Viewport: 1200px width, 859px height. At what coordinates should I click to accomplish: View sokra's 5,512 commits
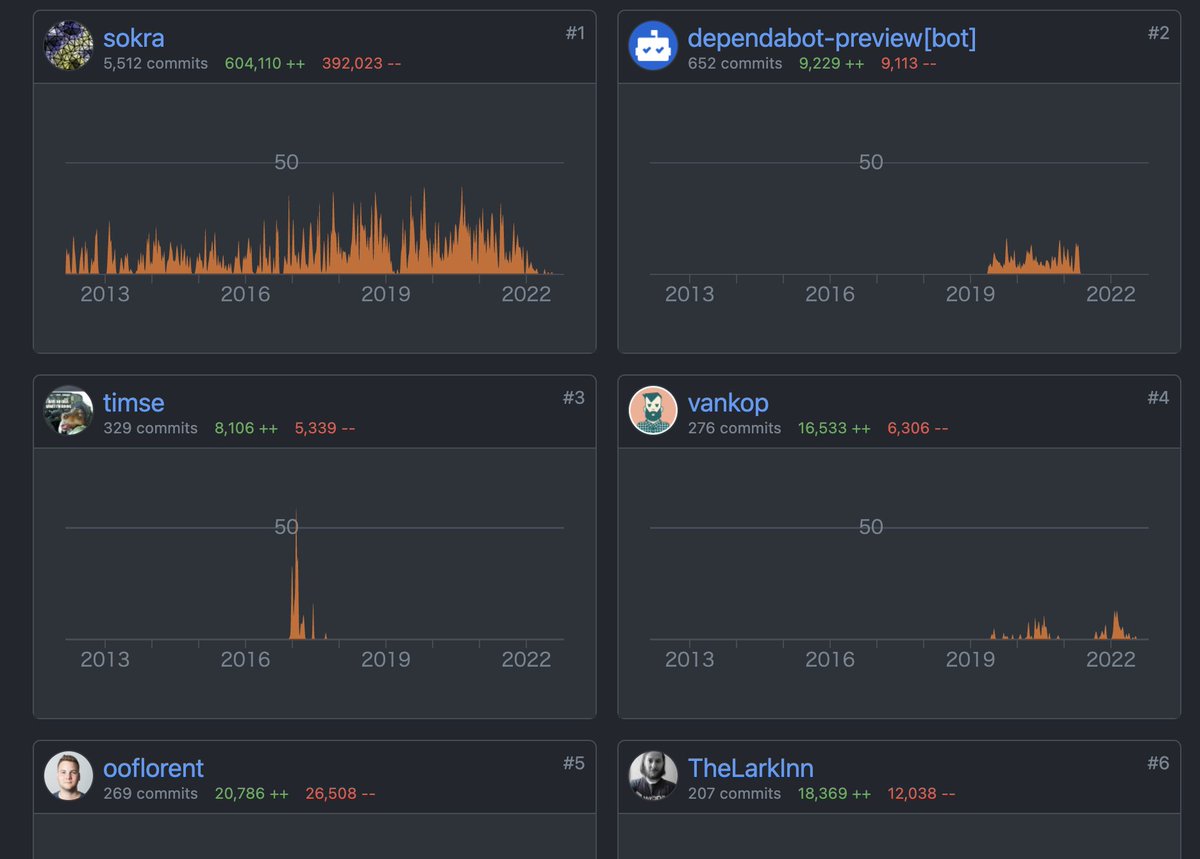point(156,63)
